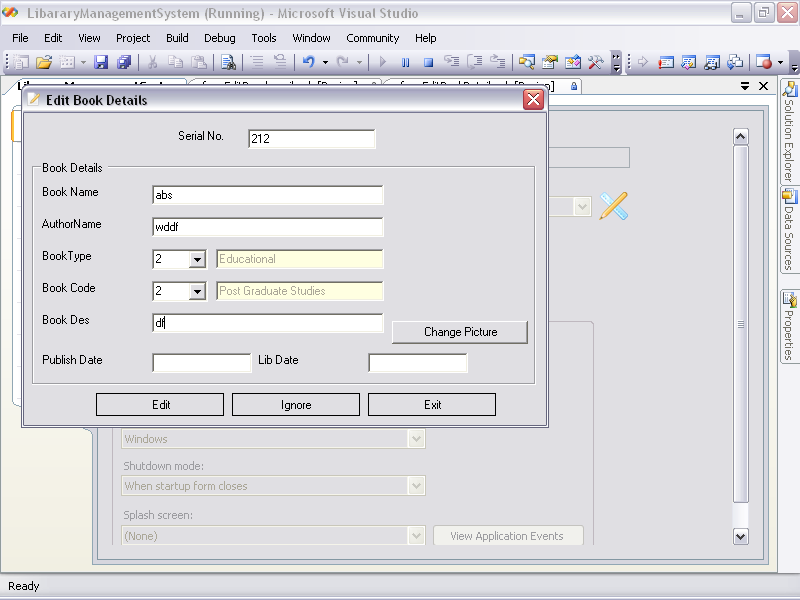
Task: Click the New Project toolbar icon
Action: pyautogui.click(x=21, y=62)
